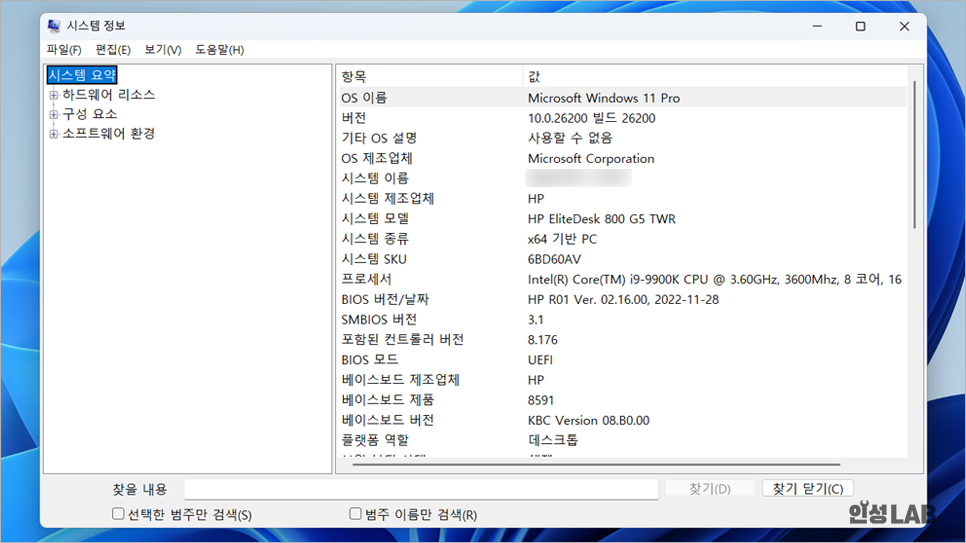Viewport: 966px width, 543px height.
Task: Click the 값 column header
Action: (715, 76)
